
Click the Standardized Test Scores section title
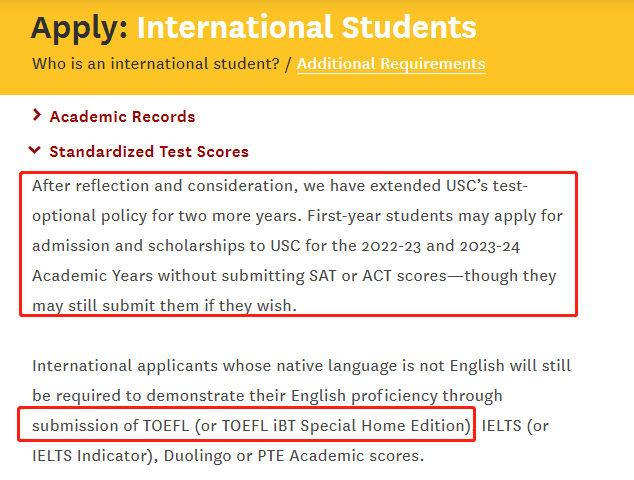(149, 152)
